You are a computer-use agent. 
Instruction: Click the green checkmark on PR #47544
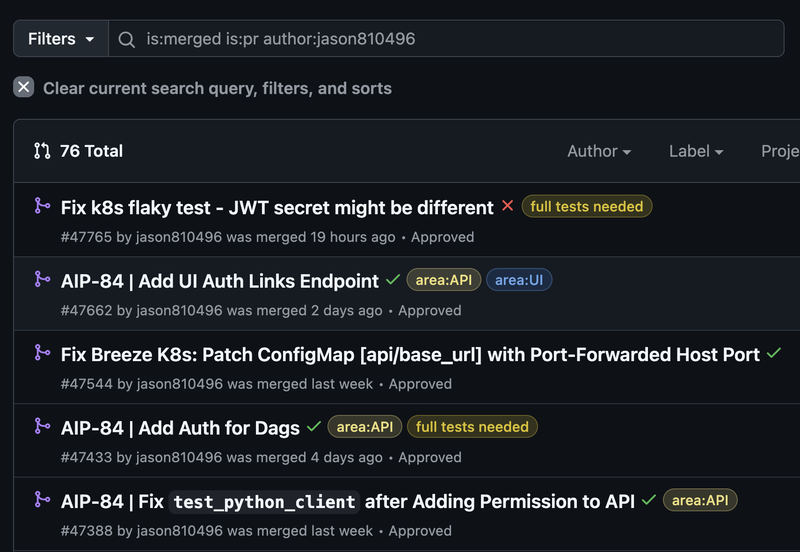774,353
